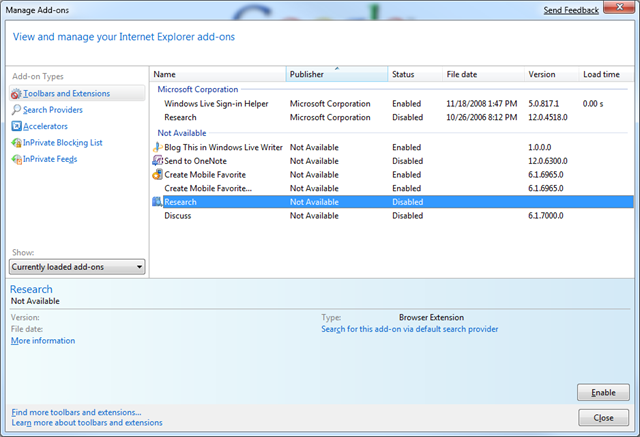Viewport: 640px width, 437px height.
Task: Select the InPrivate Blocking List category
Action: pyautogui.click(x=62, y=143)
